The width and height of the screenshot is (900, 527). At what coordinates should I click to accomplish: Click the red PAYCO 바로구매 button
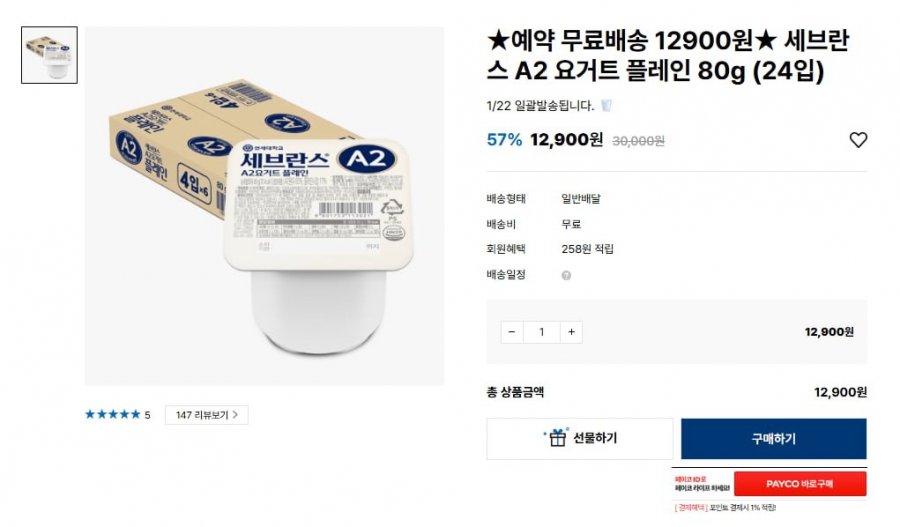click(x=800, y=484)
